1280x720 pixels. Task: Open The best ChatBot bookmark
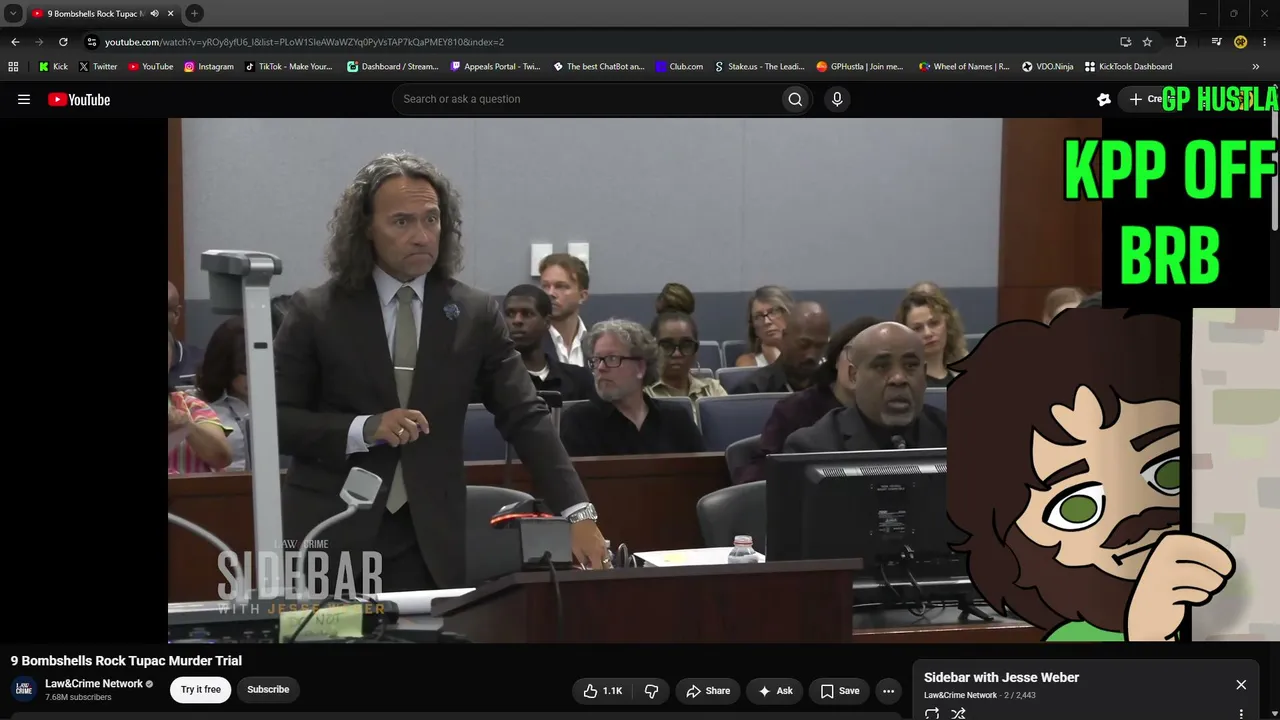[598, 67]
